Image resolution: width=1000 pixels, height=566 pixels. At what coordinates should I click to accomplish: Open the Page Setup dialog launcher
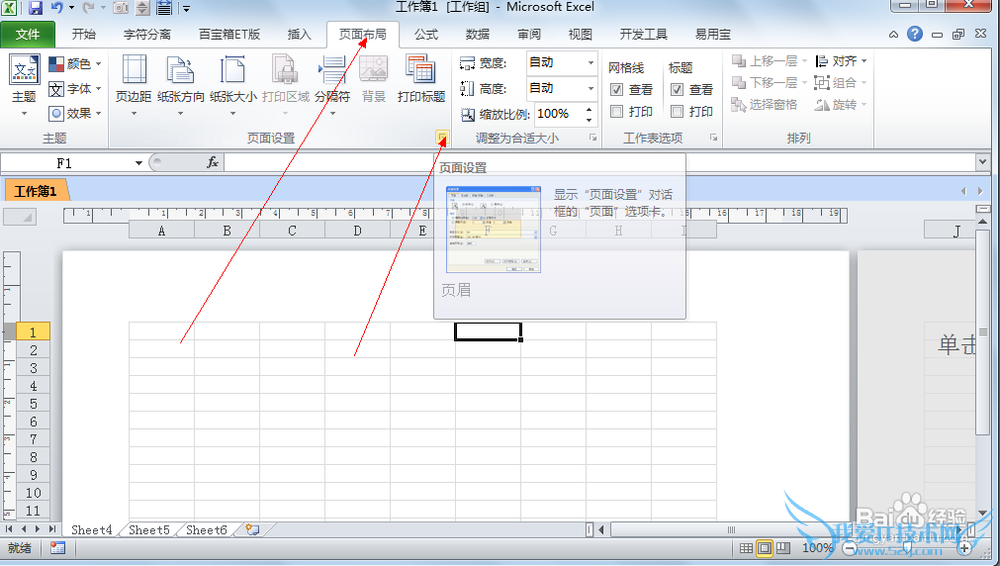[x=442, y=137]
